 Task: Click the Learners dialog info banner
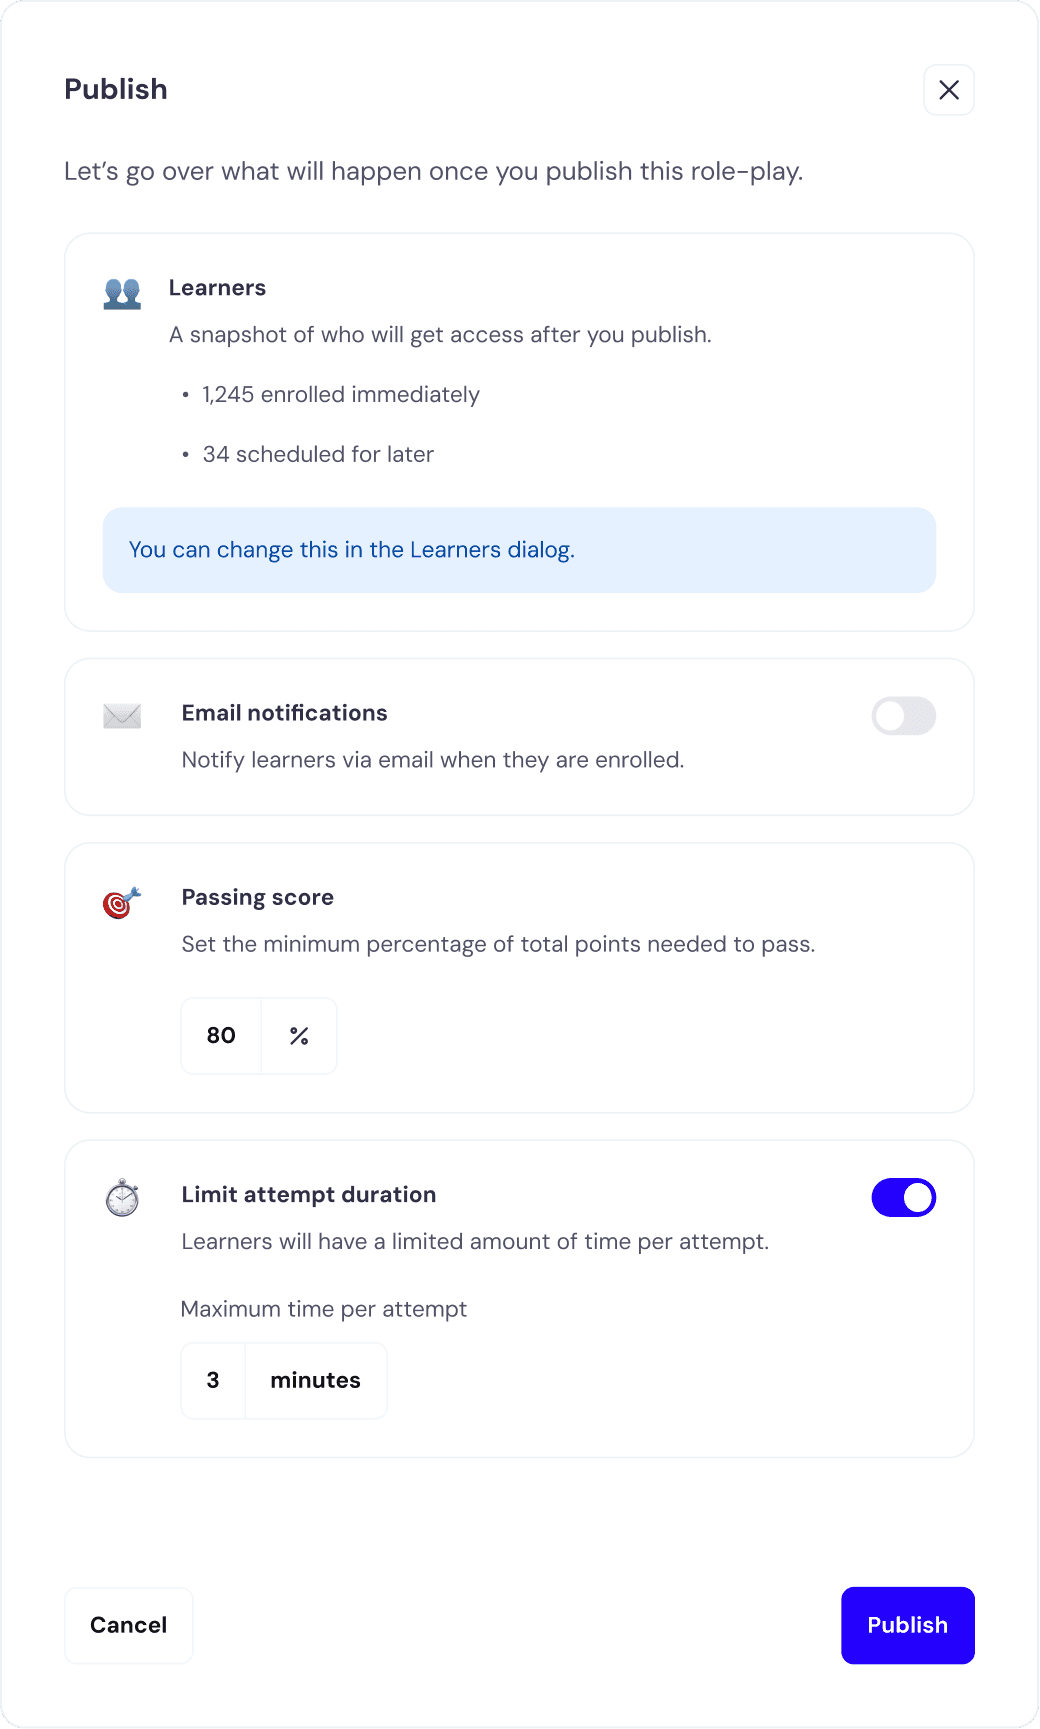click(x=519, y=550)
